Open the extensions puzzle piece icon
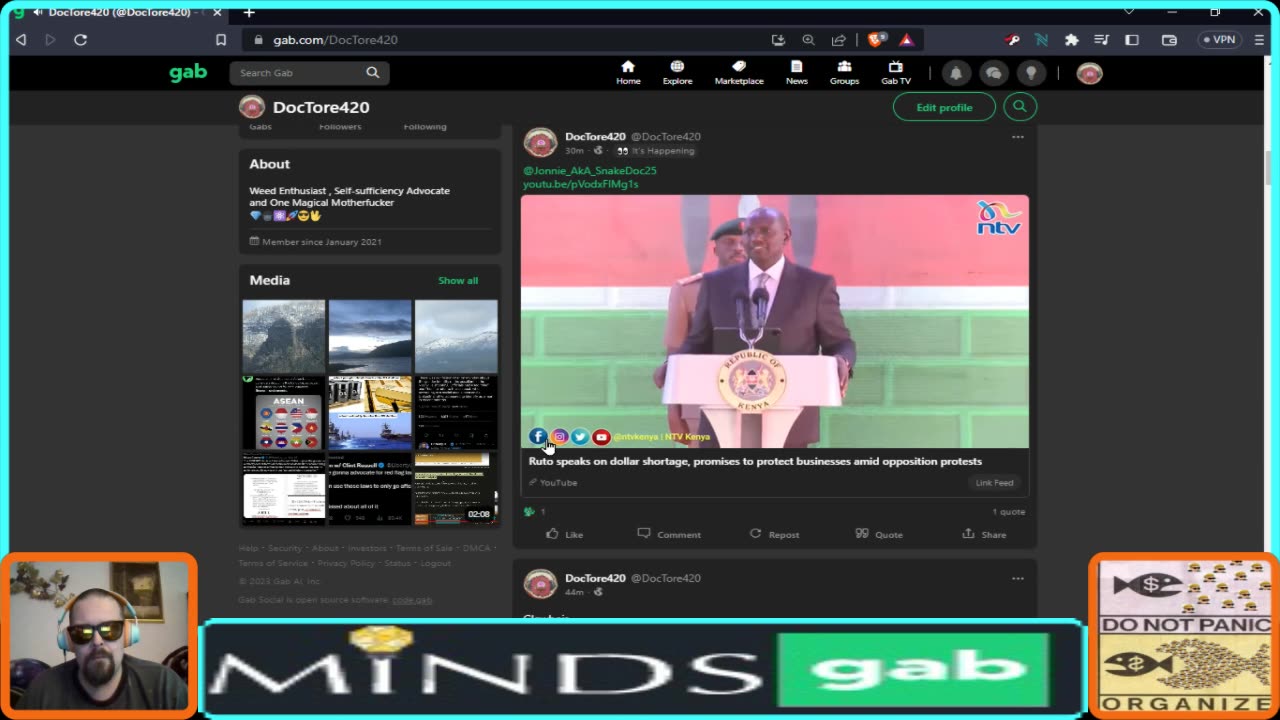The image size is (1280, 720). (x=1072, y=40)
